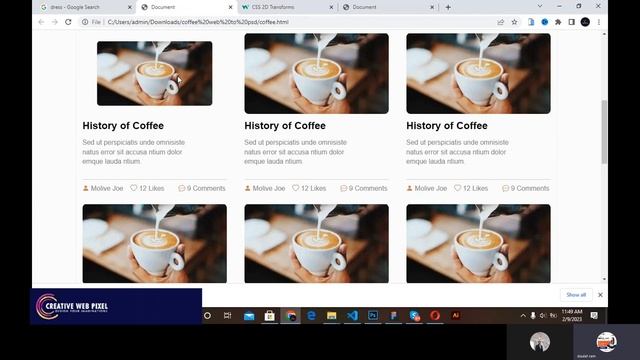Click Cortana circle in taskbar
Image resolution: width=640 pixels, height=360 pixels.
click(207, 316)
